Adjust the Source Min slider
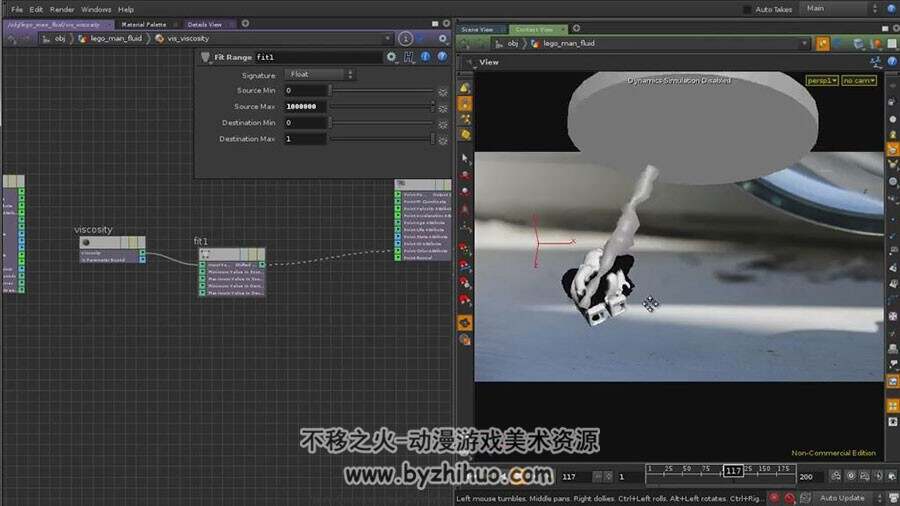 [x=381, y=91]
